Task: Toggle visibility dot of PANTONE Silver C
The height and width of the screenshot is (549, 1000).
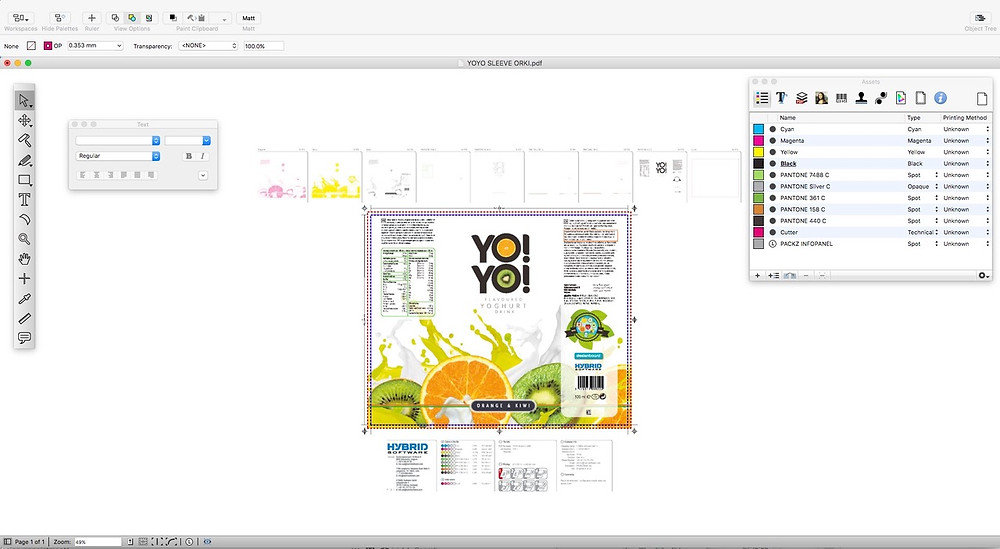Action: click(772, 186)
